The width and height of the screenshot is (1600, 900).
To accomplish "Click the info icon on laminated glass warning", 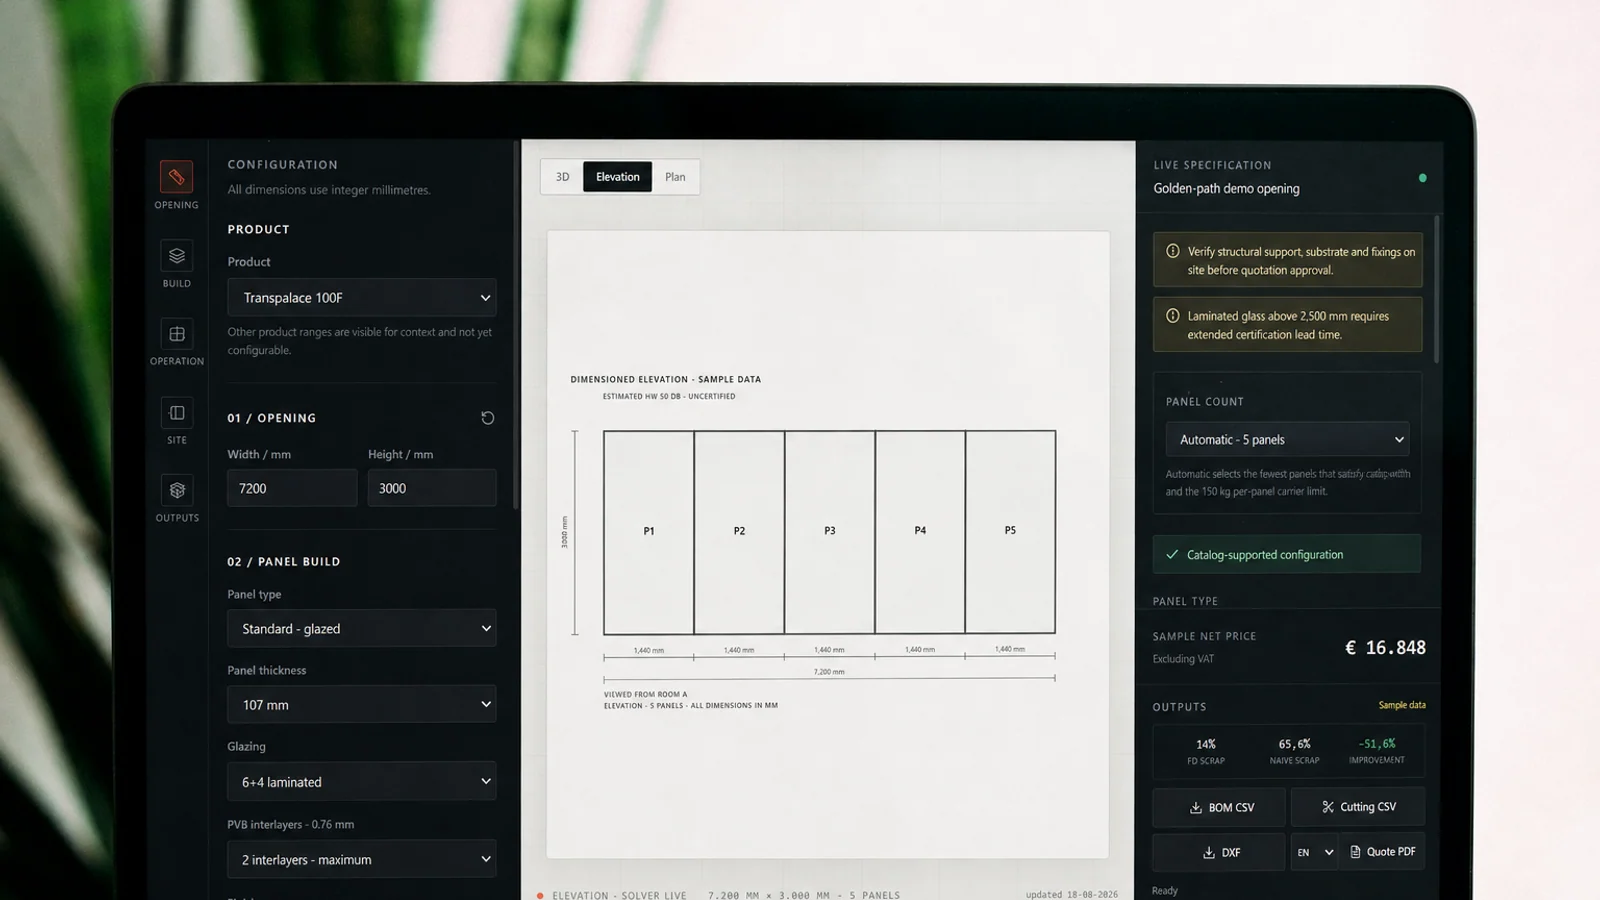I will click(1173, 315).
